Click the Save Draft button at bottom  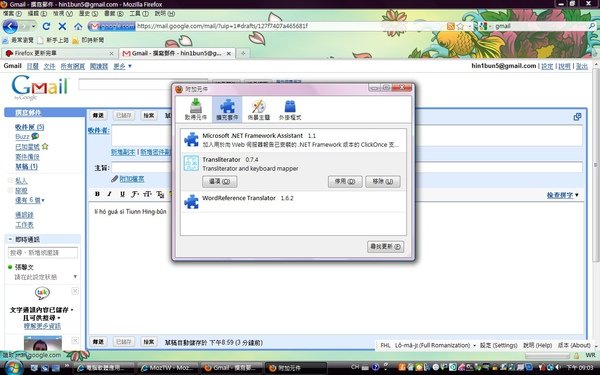[124, 342]
